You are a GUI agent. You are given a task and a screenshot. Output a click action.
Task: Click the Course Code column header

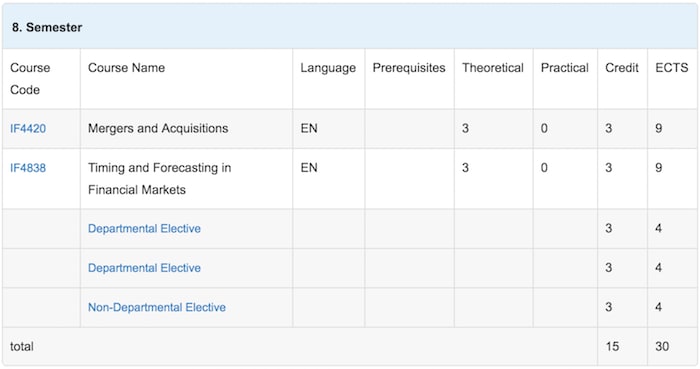click(30, 79)
